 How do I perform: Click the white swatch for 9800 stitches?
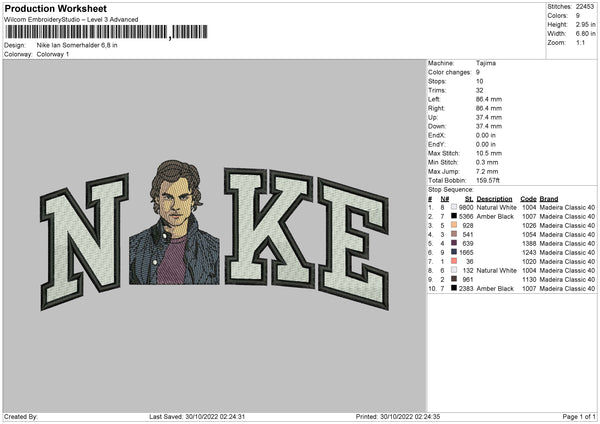(454, 207)
